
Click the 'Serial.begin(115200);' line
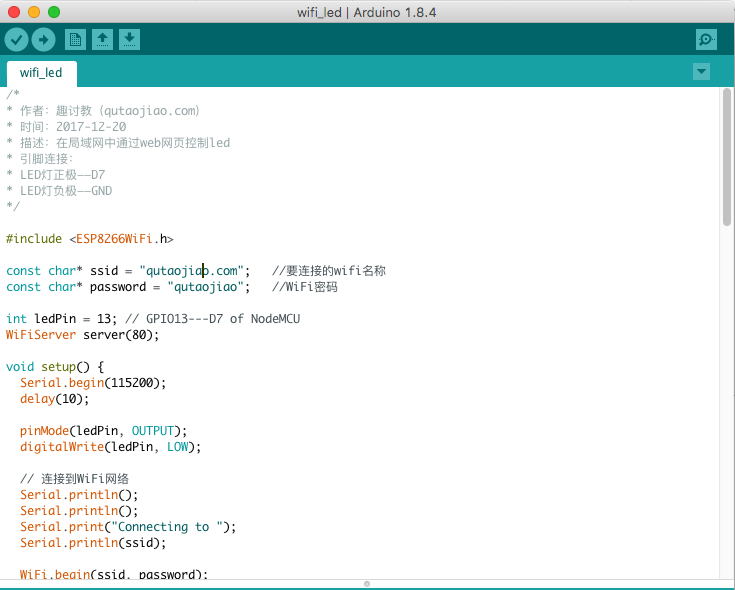click(93, 383)
